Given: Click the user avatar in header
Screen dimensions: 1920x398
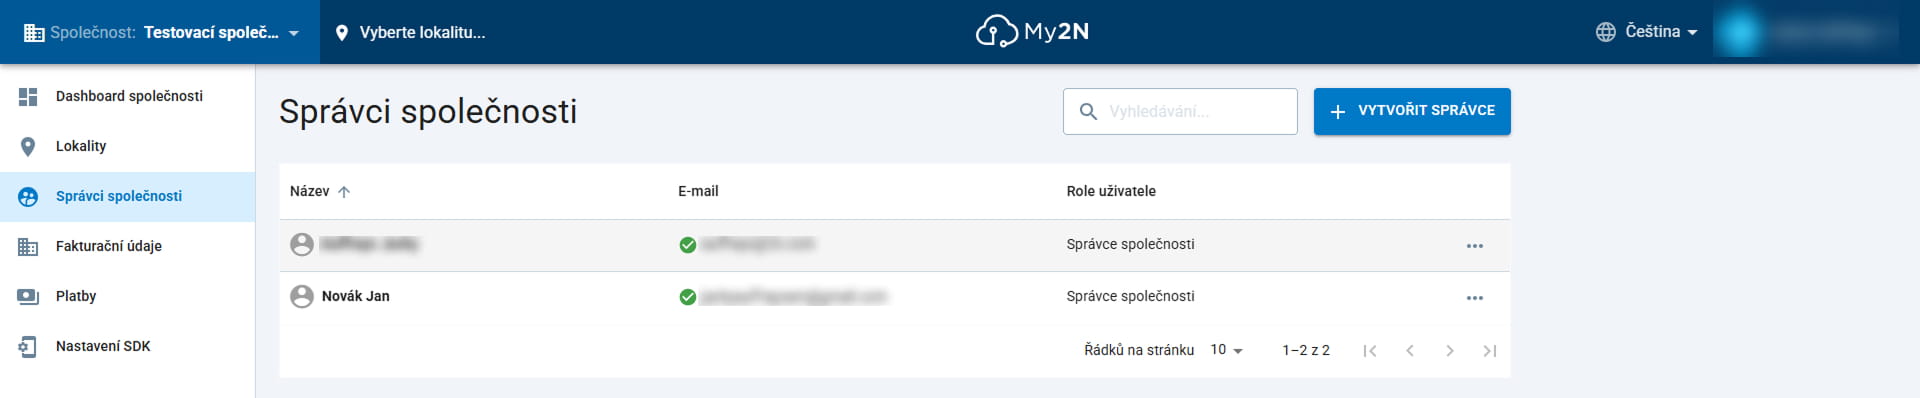Looking at the screenshot, I should click(1741, 32).
